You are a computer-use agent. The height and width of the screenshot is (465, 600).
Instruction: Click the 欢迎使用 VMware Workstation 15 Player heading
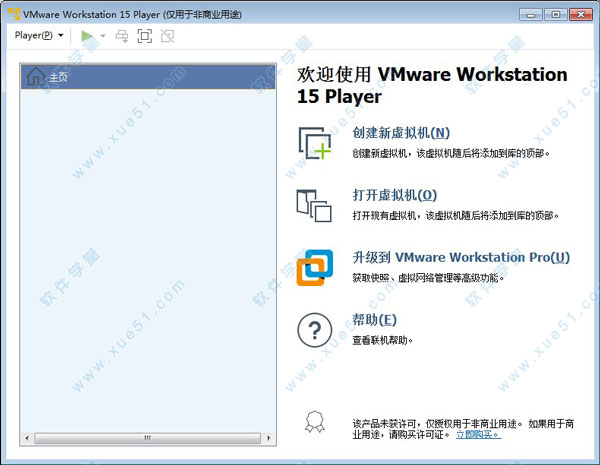point(432,85)
